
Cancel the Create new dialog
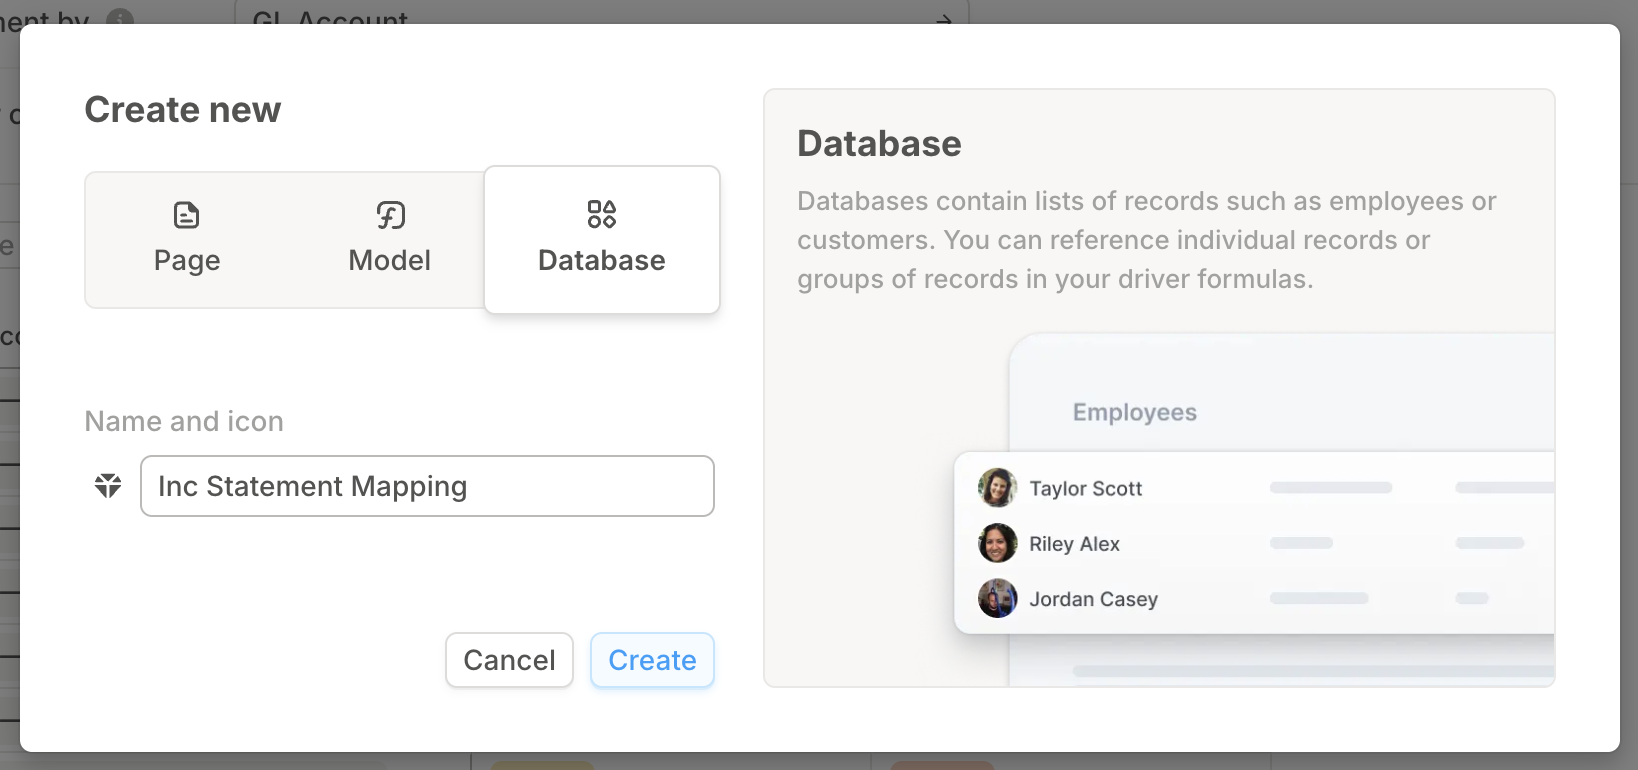509,660
